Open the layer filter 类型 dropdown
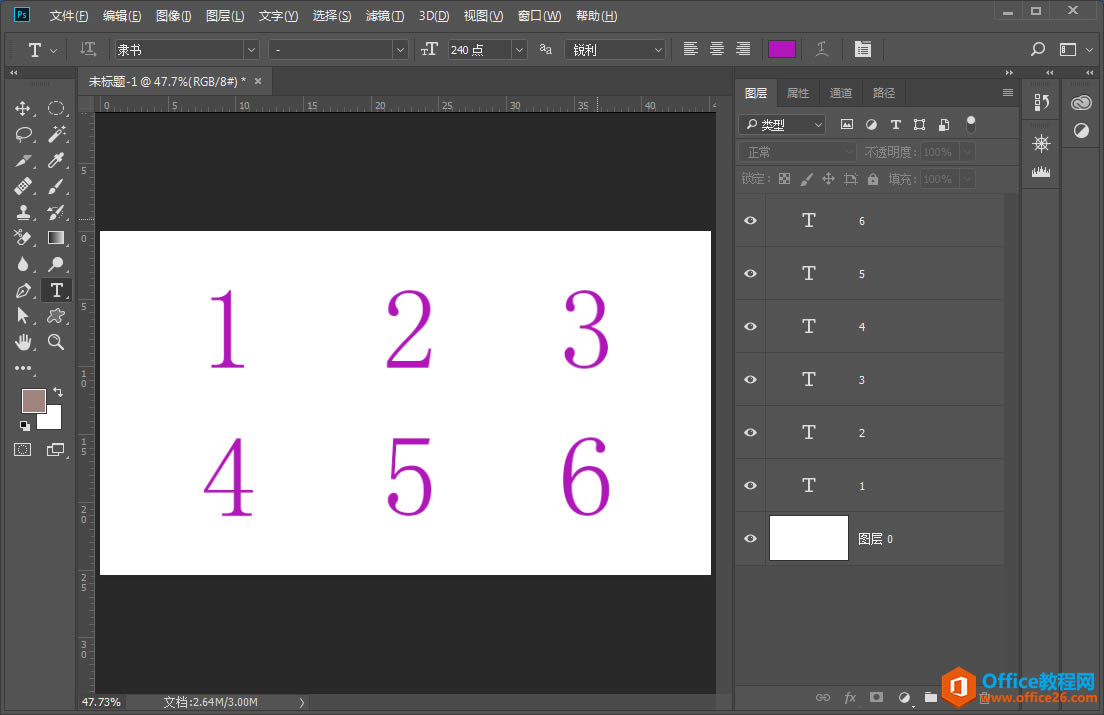 [x=782, y=125]
